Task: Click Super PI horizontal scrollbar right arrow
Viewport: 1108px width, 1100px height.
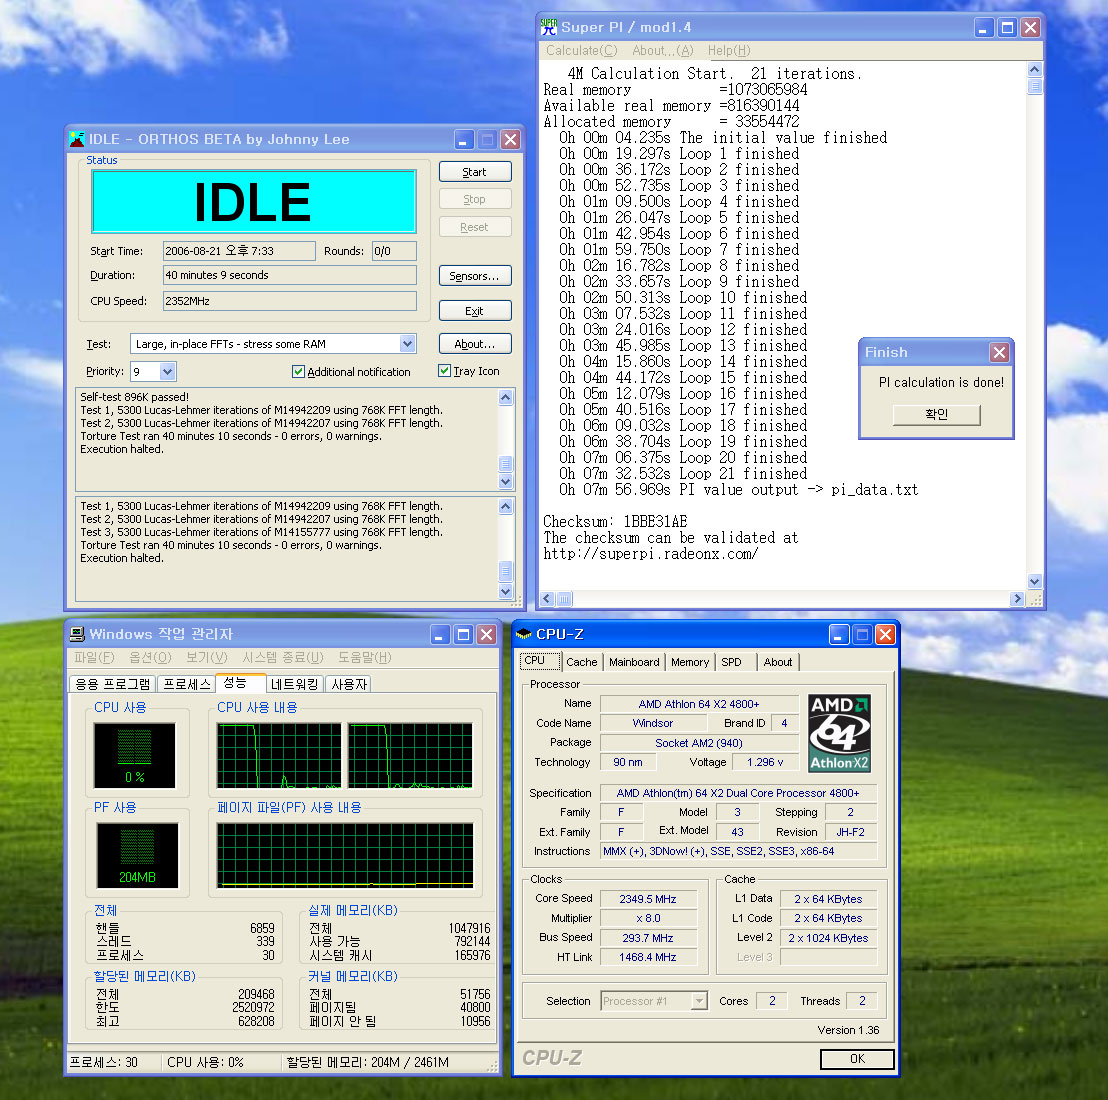Action: pyautogui.click(x=1017, y=598)
